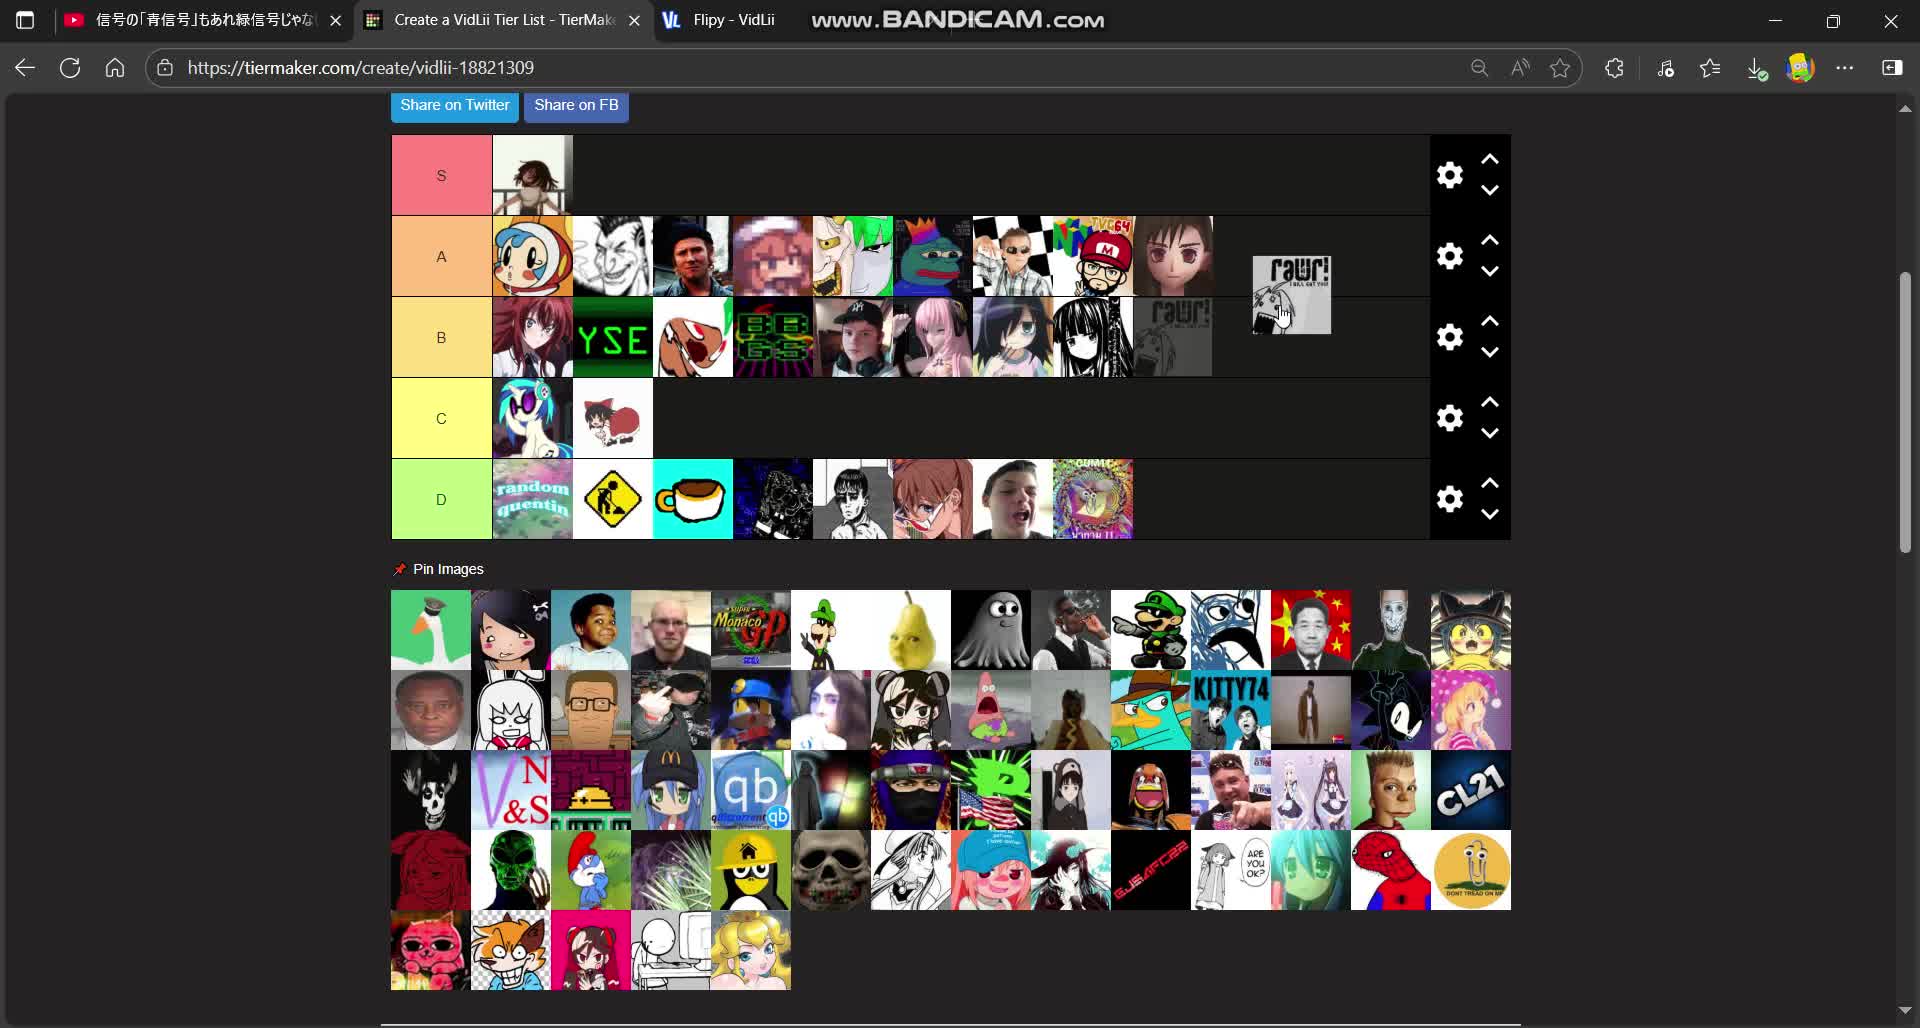Viewport: 1920px width, 1028px height.
Task: Open settings gear for the D tier row
Action: tap(1449, 498)
